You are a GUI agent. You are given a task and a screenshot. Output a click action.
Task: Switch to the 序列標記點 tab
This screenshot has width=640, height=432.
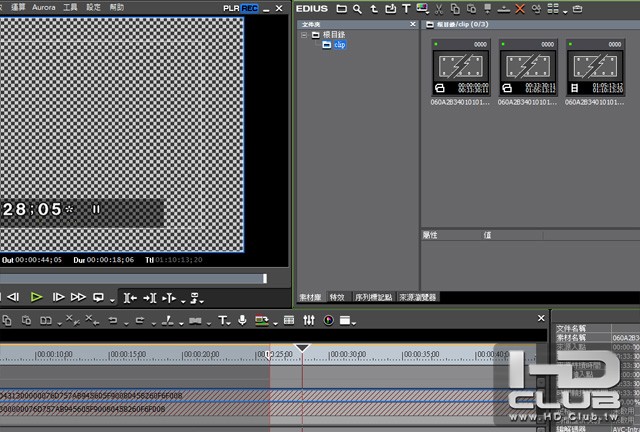click(x=373, y=297)
